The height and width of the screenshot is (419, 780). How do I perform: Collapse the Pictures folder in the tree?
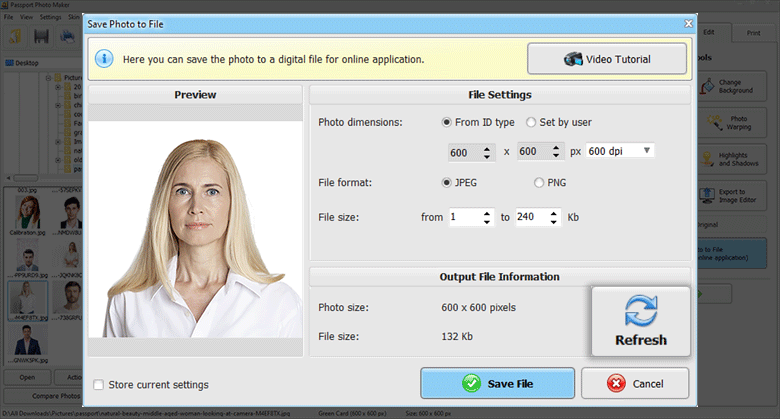click(48, 78)
